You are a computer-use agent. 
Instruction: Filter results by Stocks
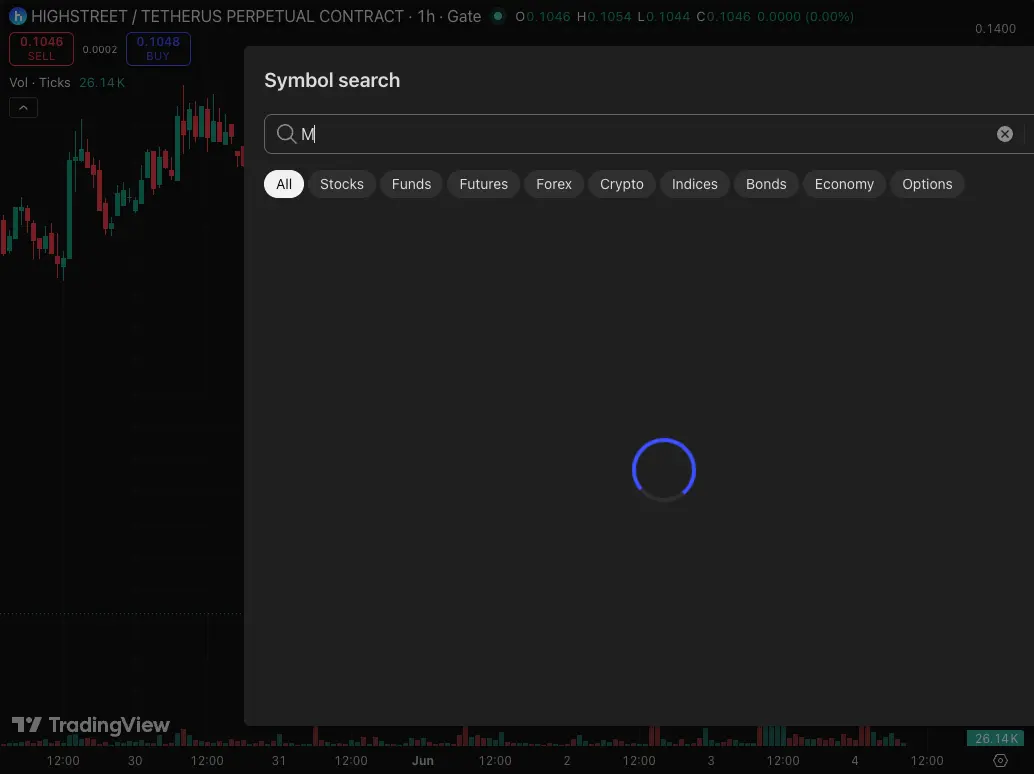point(342,184)
